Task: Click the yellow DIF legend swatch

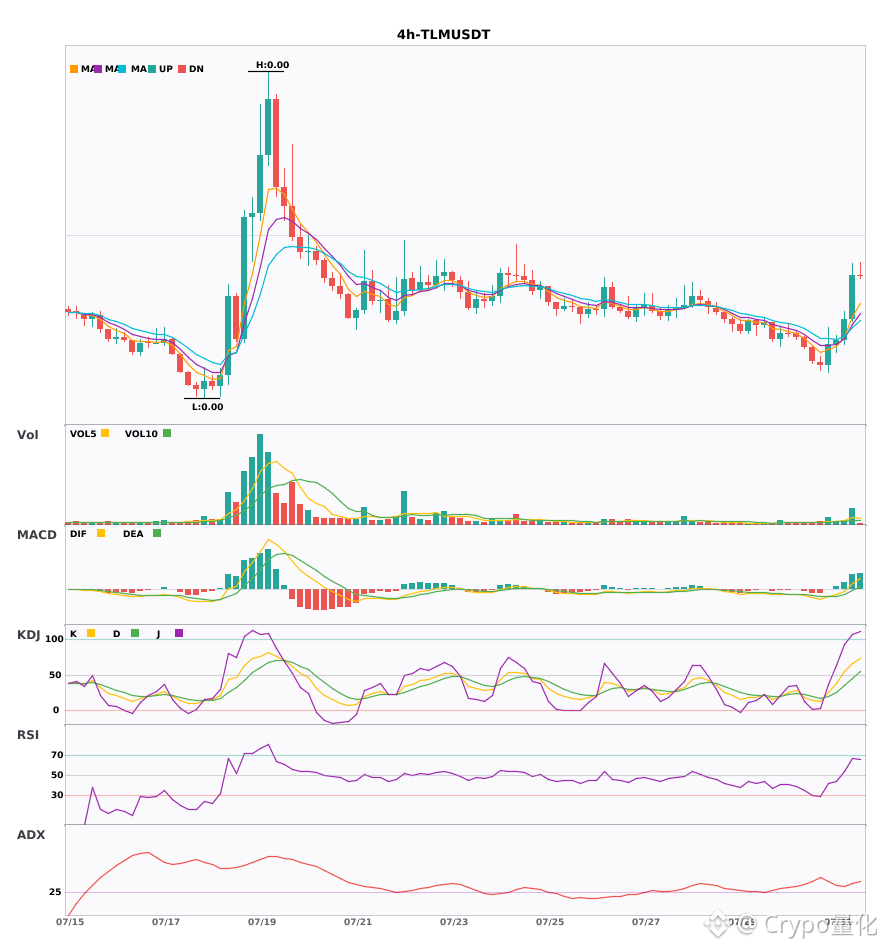Action: [101, 533]
